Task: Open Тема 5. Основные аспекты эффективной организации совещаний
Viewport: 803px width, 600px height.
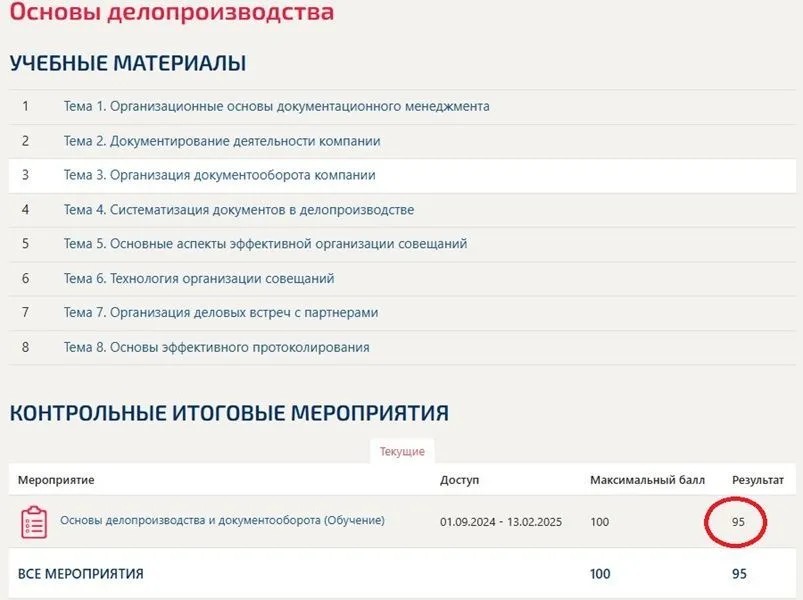Action: click(x=265, y=244)
